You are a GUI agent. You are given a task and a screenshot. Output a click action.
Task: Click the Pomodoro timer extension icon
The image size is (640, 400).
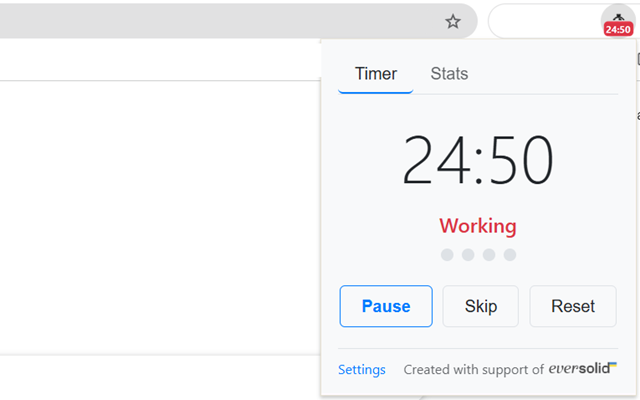(x=618, y=17)
